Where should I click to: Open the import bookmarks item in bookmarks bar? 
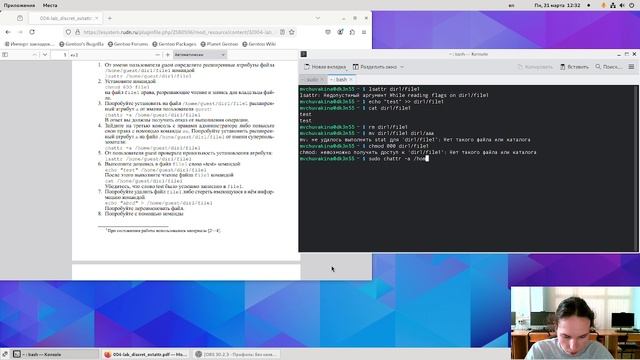(29, 44)
